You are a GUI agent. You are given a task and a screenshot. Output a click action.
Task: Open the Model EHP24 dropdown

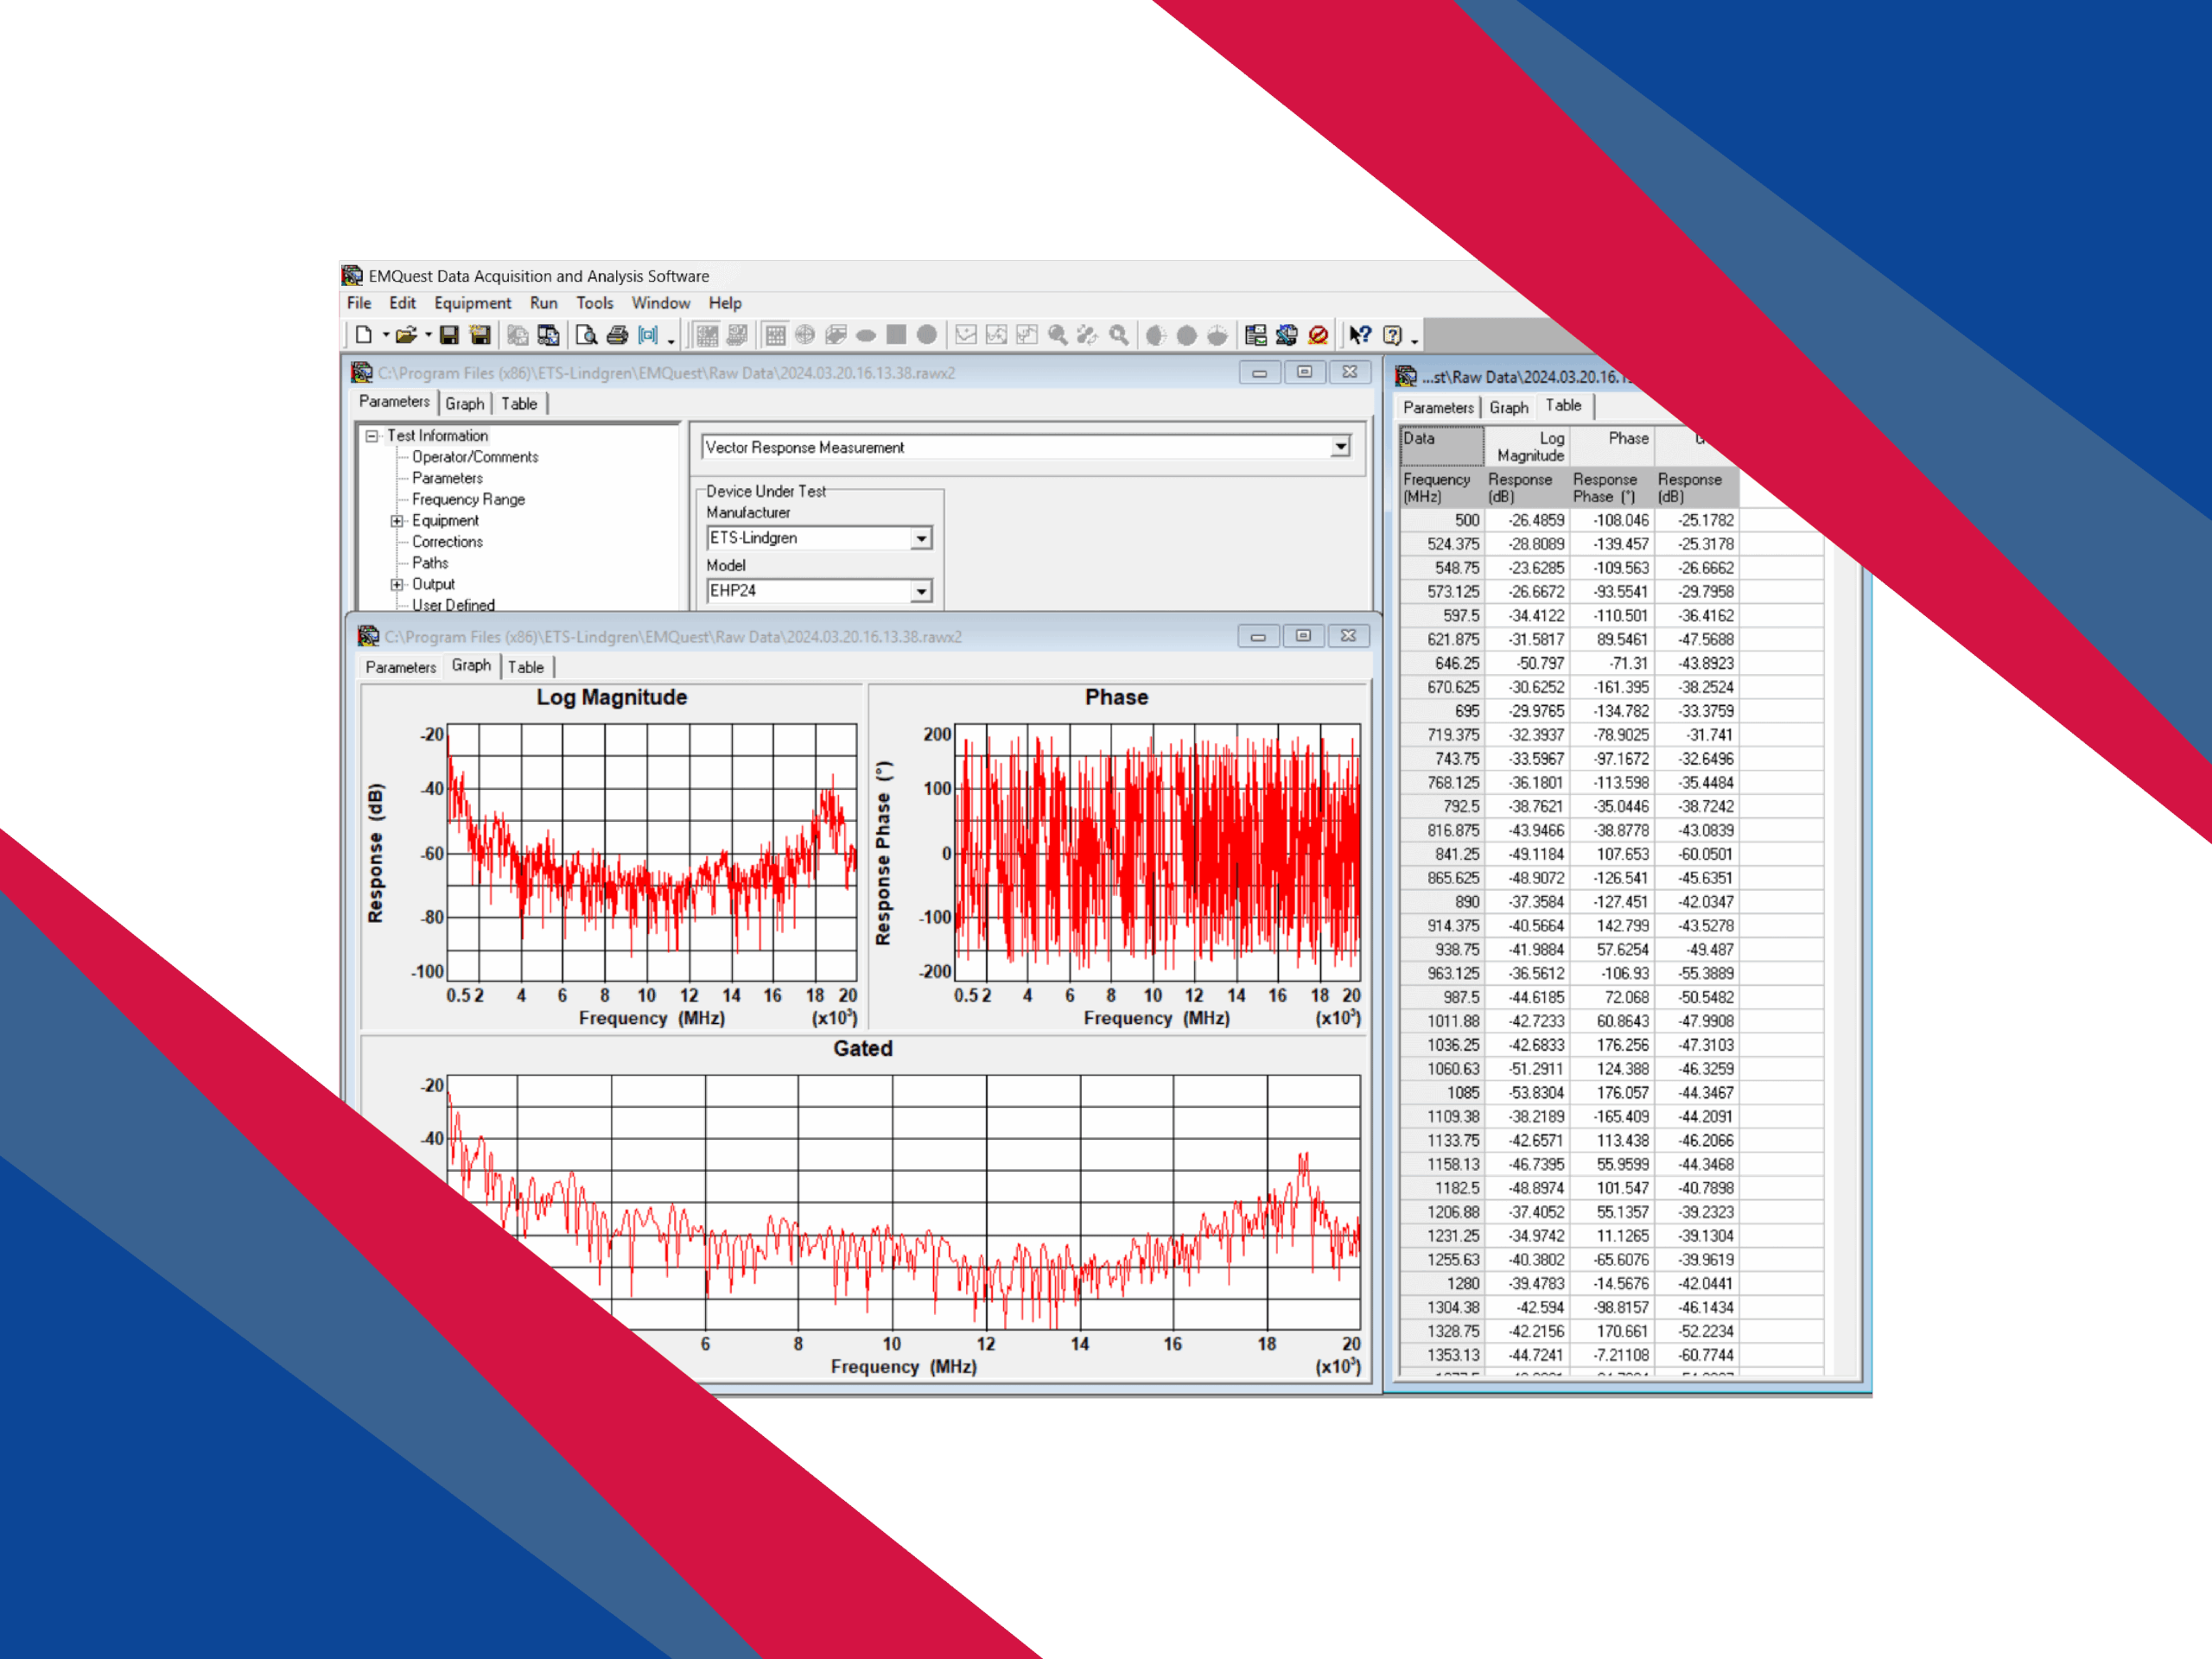coord(920,591)
